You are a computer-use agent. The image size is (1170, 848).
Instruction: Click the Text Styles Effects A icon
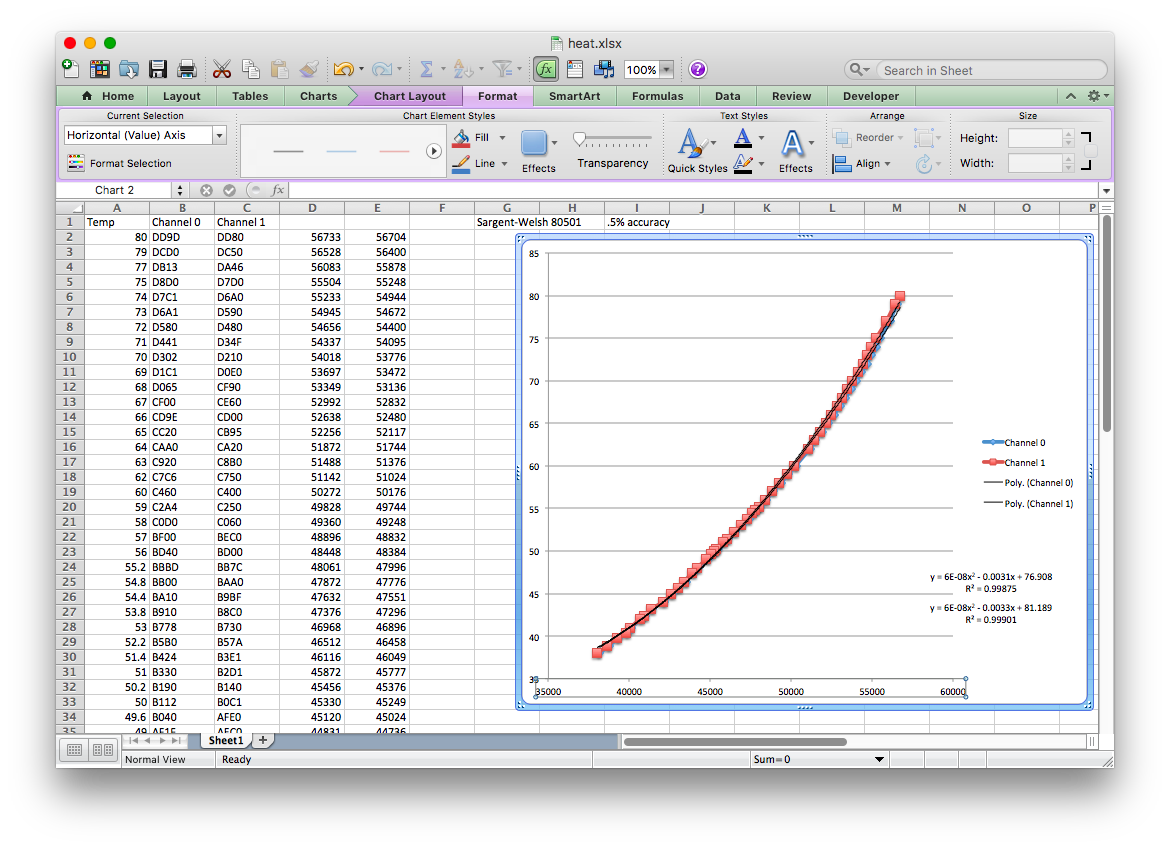point(792,143)
